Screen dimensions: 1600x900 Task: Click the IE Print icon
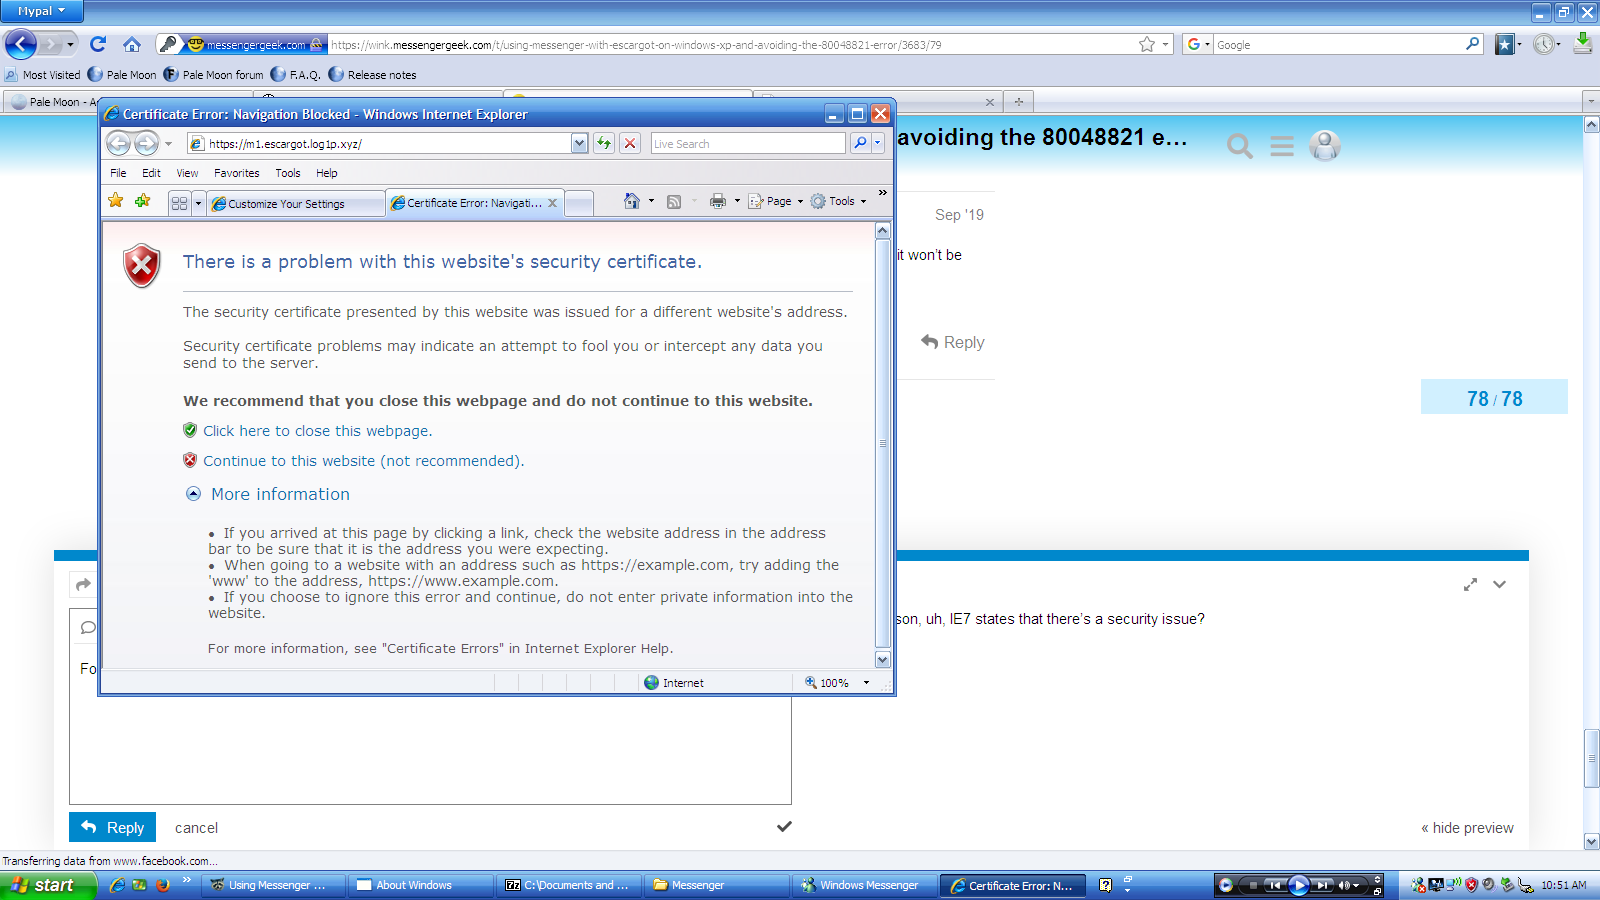(718, 201)
